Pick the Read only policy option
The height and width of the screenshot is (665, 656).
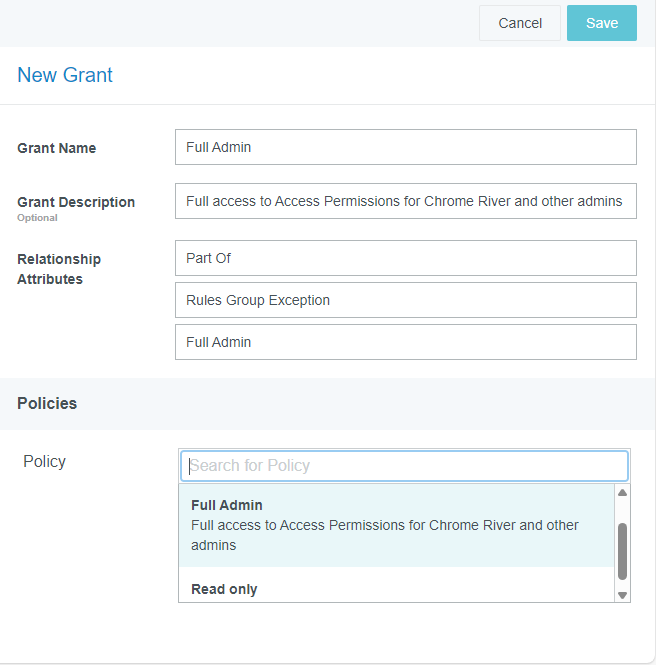click(225, 589)
